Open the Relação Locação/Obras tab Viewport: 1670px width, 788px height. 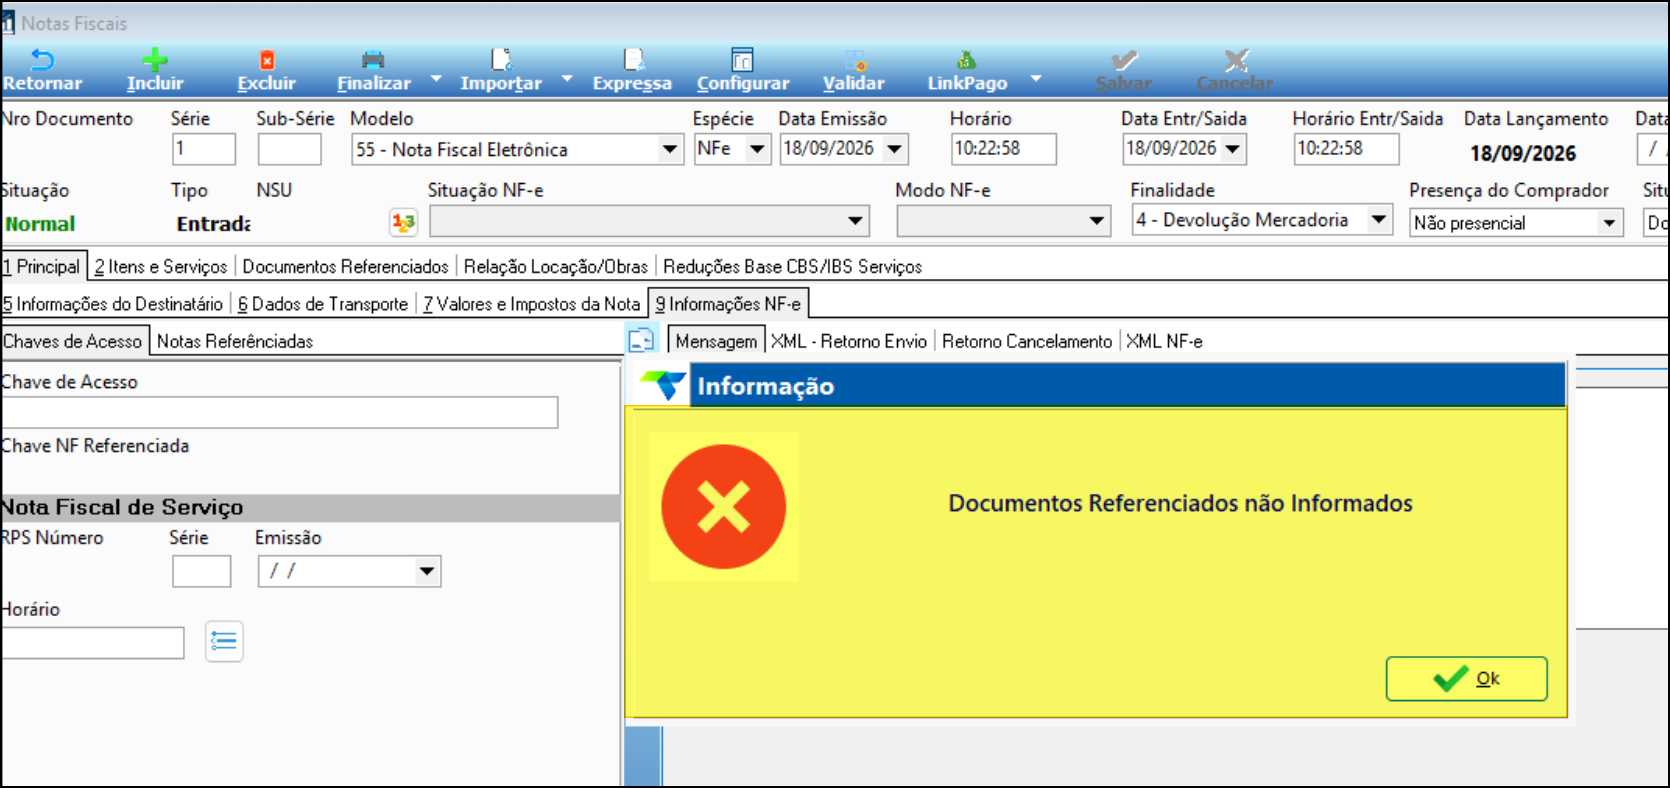[556, 267]
